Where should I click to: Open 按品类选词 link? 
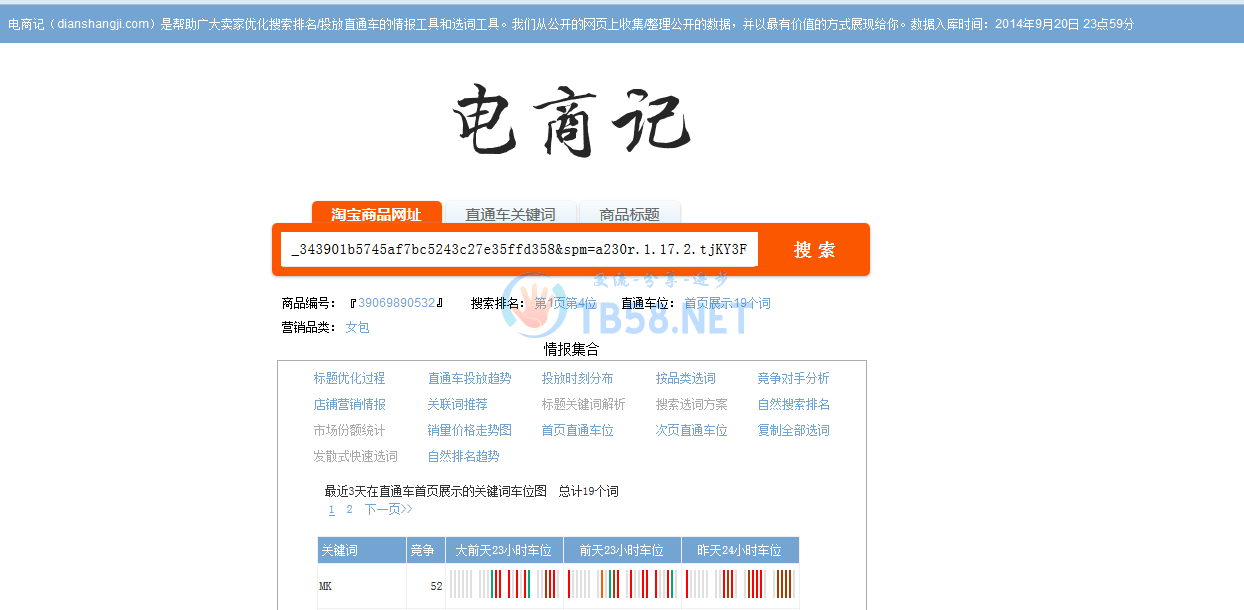[x=685, y=378]
